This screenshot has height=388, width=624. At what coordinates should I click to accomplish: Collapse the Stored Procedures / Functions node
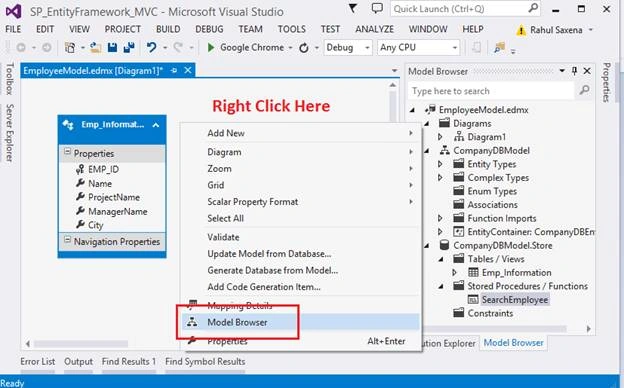click(x=441, y=286)
